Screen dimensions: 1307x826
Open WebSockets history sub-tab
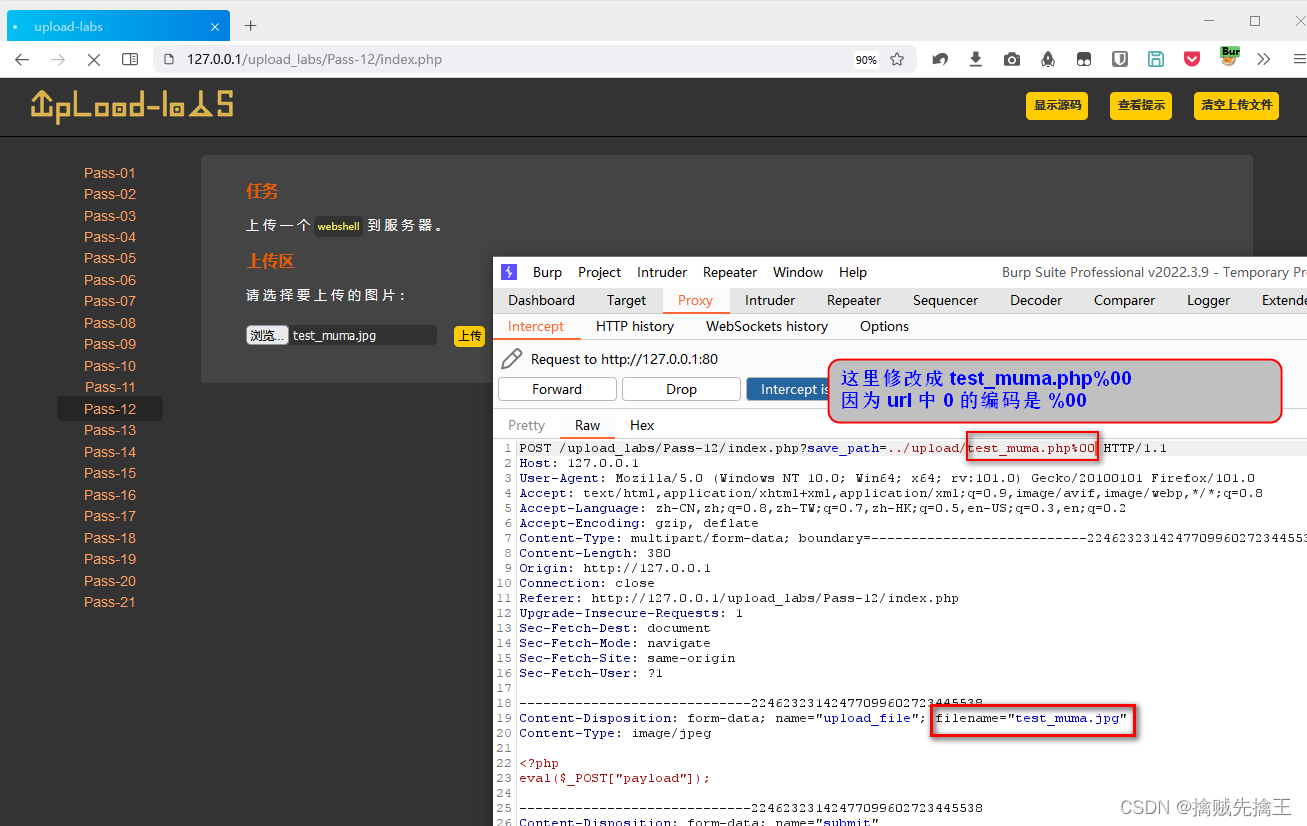(767, 326)
